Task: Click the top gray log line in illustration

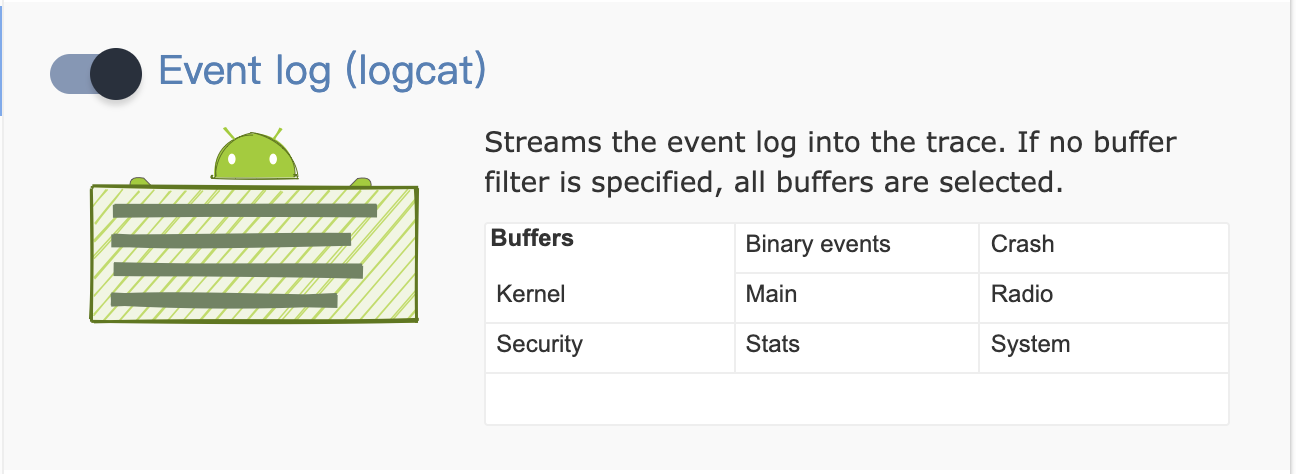Action: [244, 211]
